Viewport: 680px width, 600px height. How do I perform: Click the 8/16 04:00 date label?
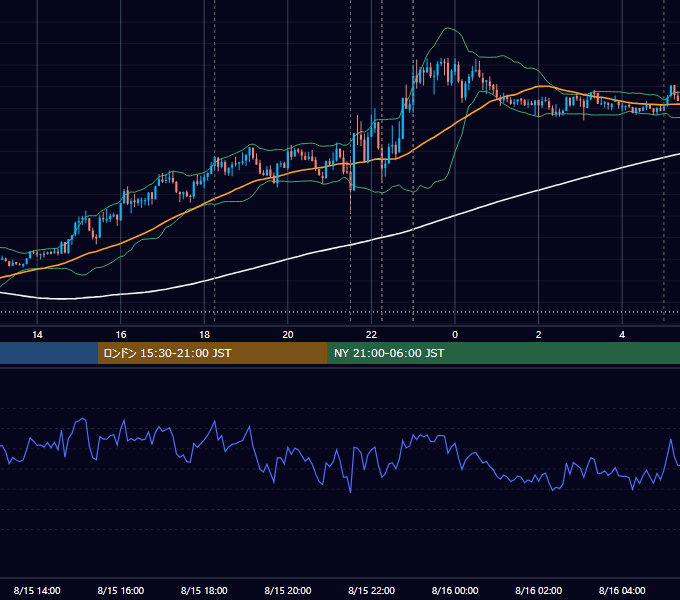tap(622, 590)
